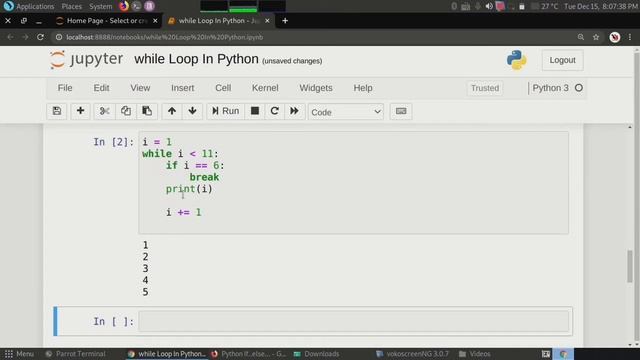Click the notebook vertical scrollbar thumb
640x360 pixels.
tap(630, 266)
